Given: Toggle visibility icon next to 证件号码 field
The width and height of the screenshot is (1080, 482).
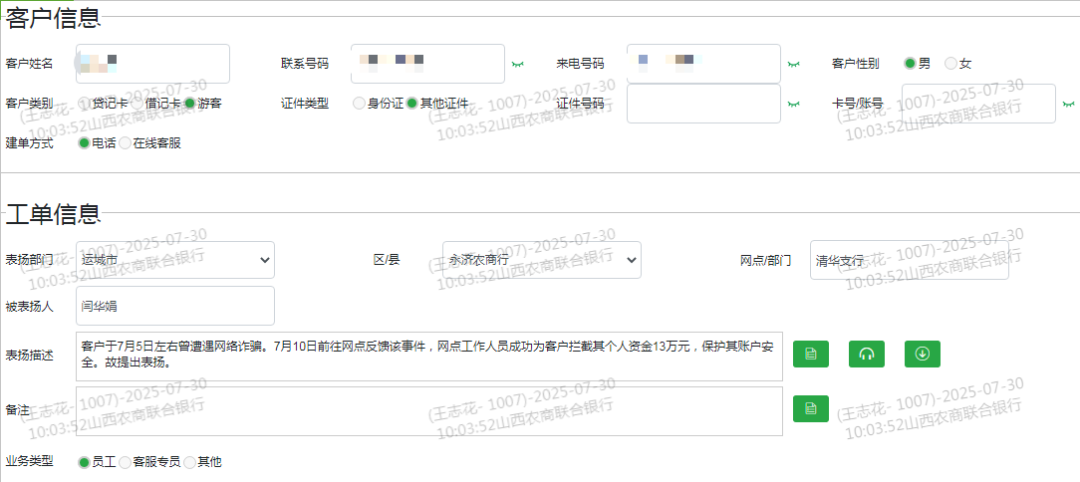Looking at the screenshot, I should 793,104.
